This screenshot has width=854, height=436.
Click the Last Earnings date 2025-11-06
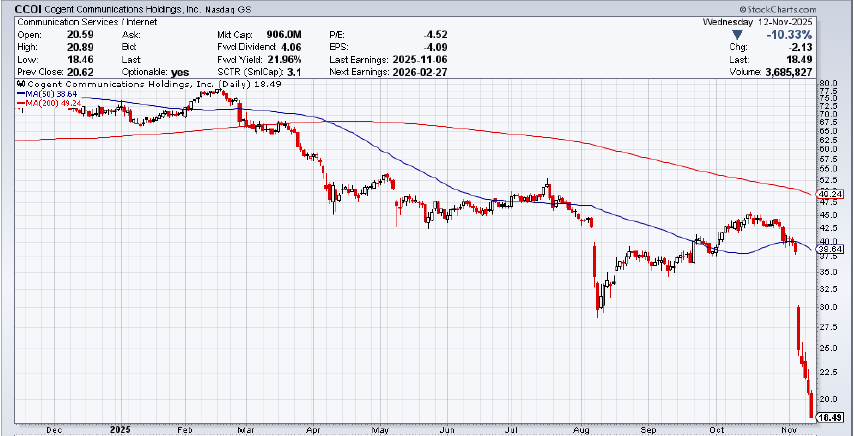[419, 59]
